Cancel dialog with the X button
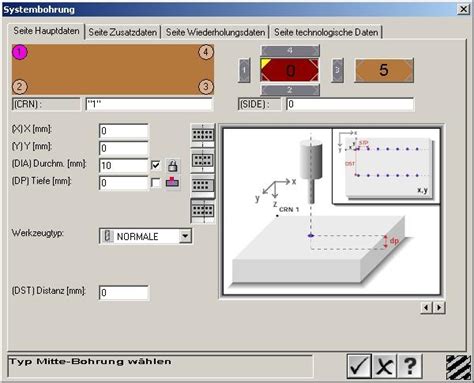The image size is (474, 383). coord(384,366)
